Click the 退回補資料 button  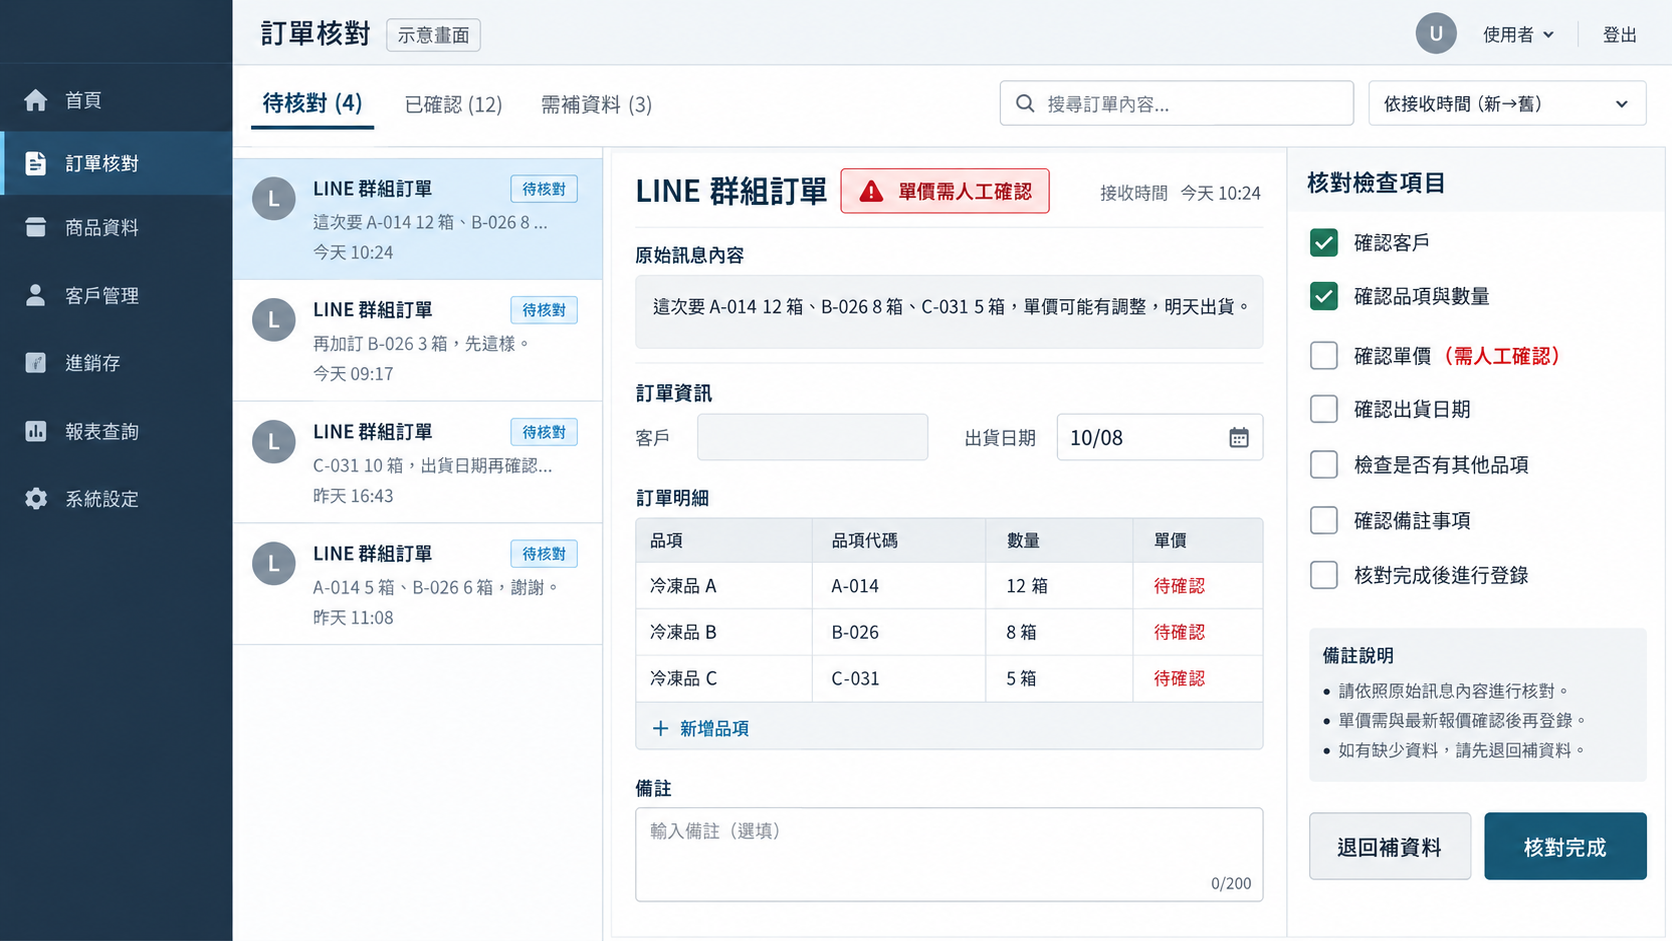tap(1389, 846)
